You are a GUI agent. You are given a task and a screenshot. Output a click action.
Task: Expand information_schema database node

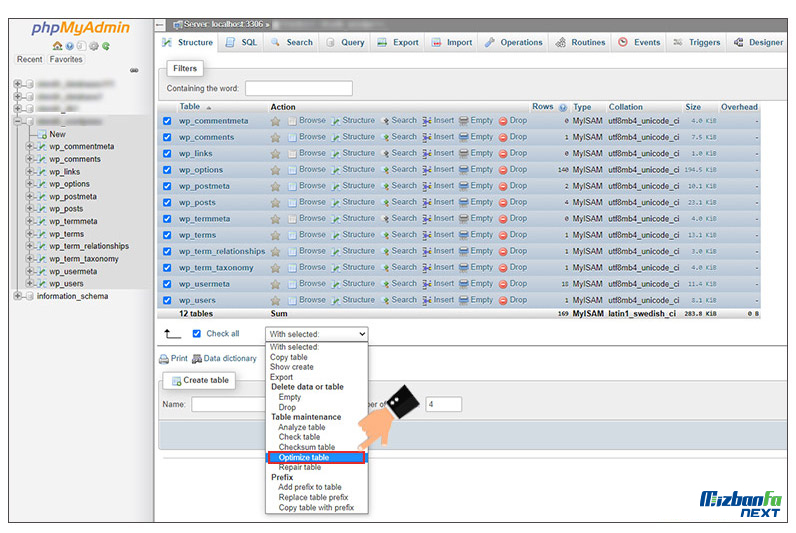pyautogui.click(x=17, y=296)
